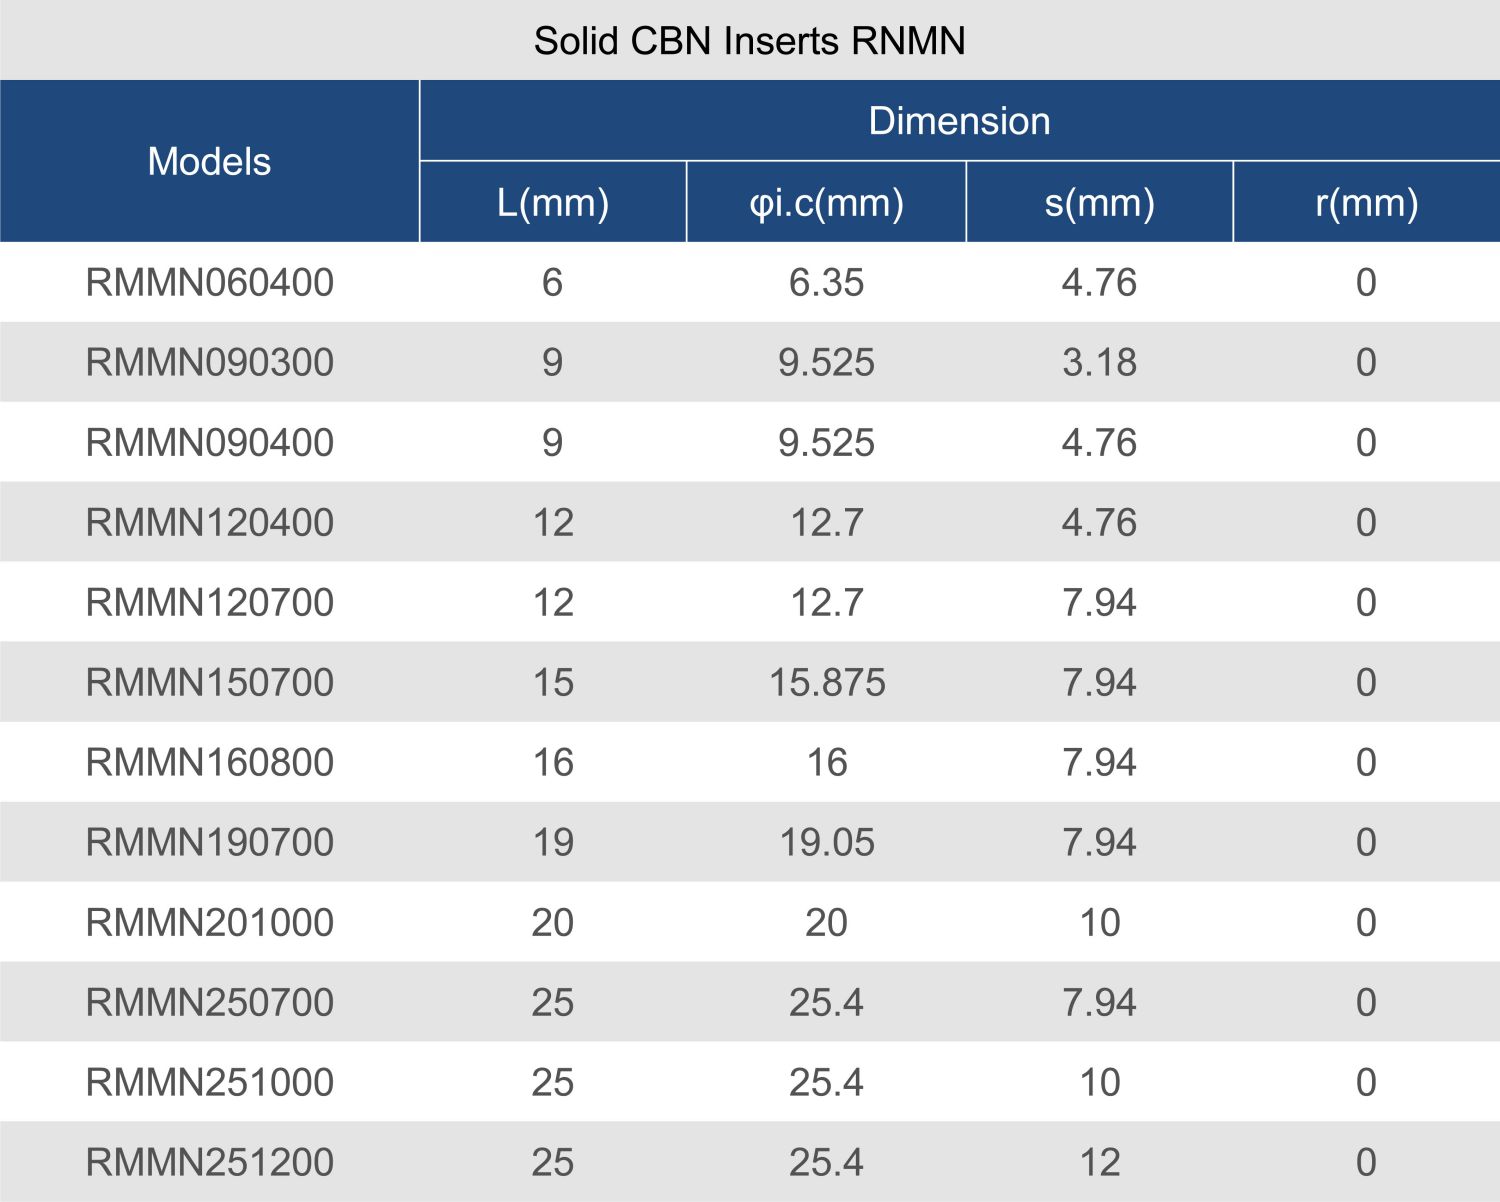
Task: Click the RMMN251000 model cell
Action: point(210,1083)
